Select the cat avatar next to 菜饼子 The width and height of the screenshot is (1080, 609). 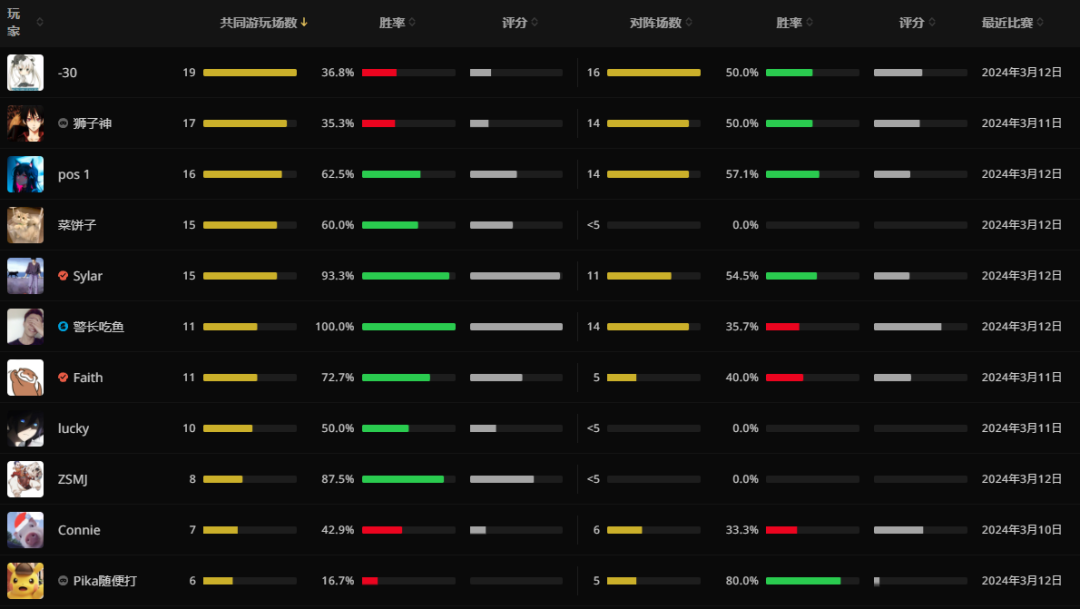tap(25, 225)
